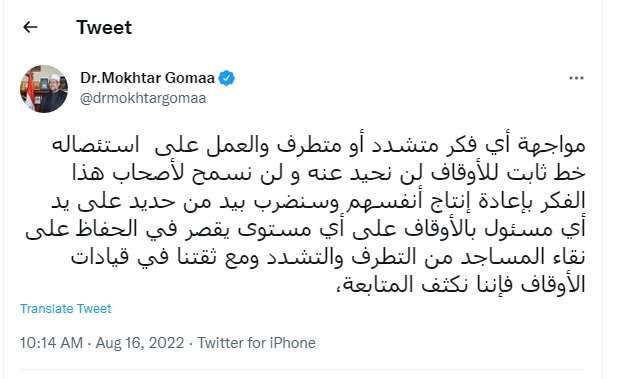Open the @drmokhtargomaa handle link

pyautogui.click(x=143, y=98)
